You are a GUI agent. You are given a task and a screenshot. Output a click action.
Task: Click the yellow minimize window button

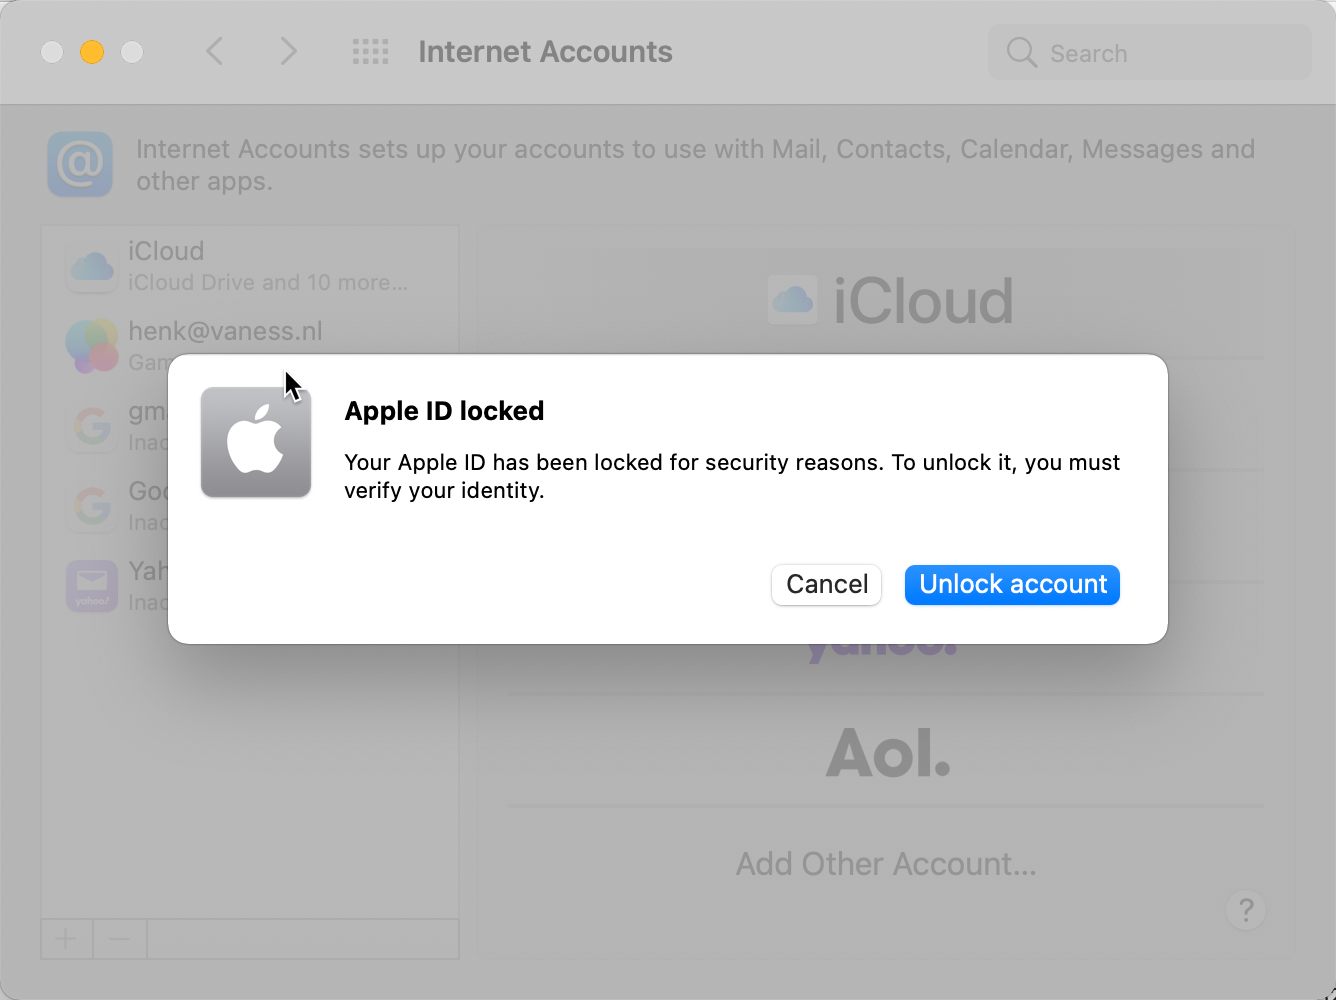(92, 52)
